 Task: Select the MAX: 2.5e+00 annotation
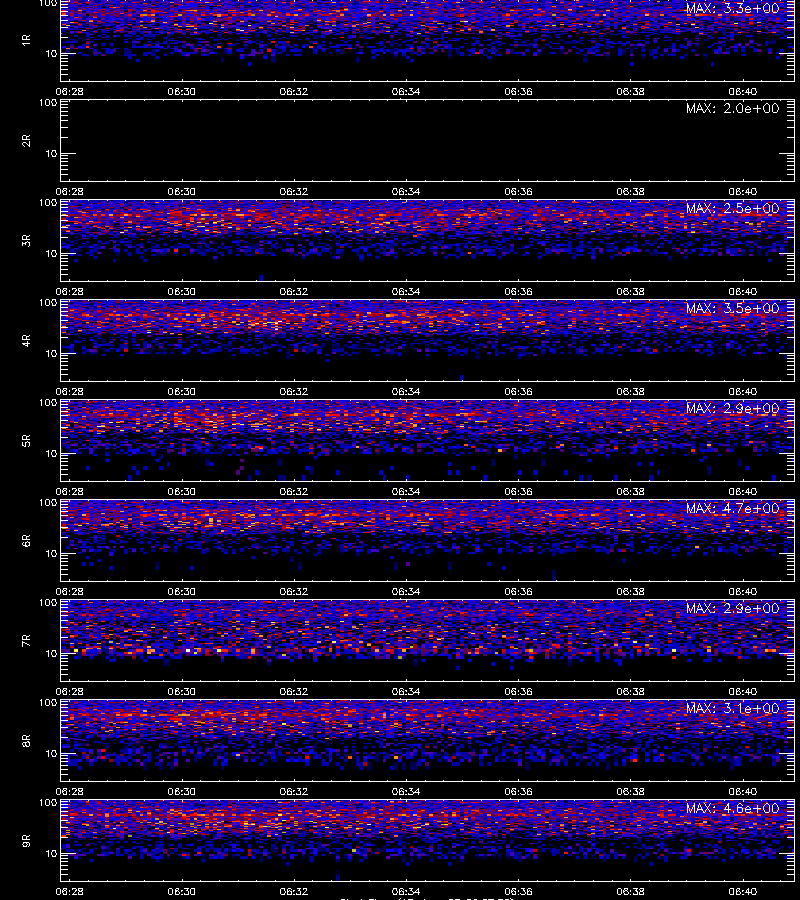coord(732,208)
